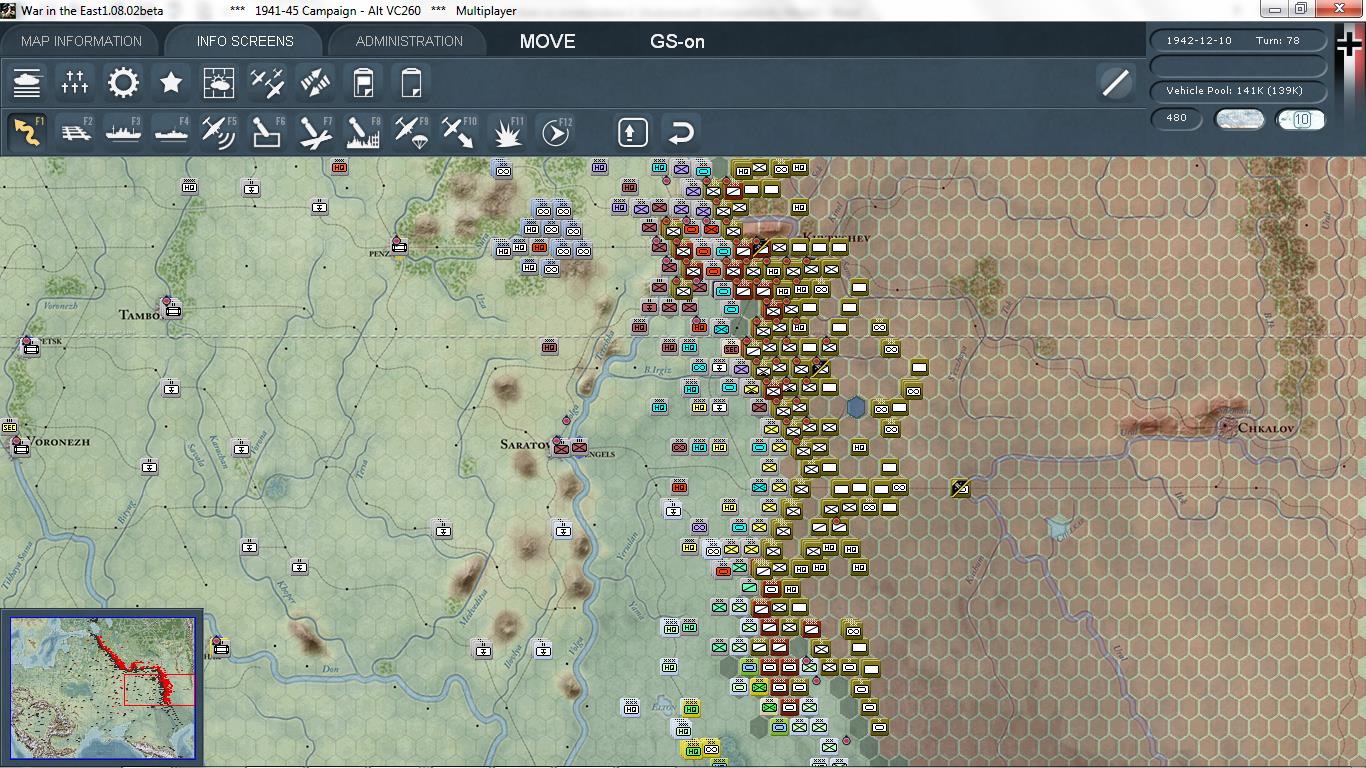Undo the last move action
Screen dimensions: 1366x768
pyautogui.click(x=681, y=130)
